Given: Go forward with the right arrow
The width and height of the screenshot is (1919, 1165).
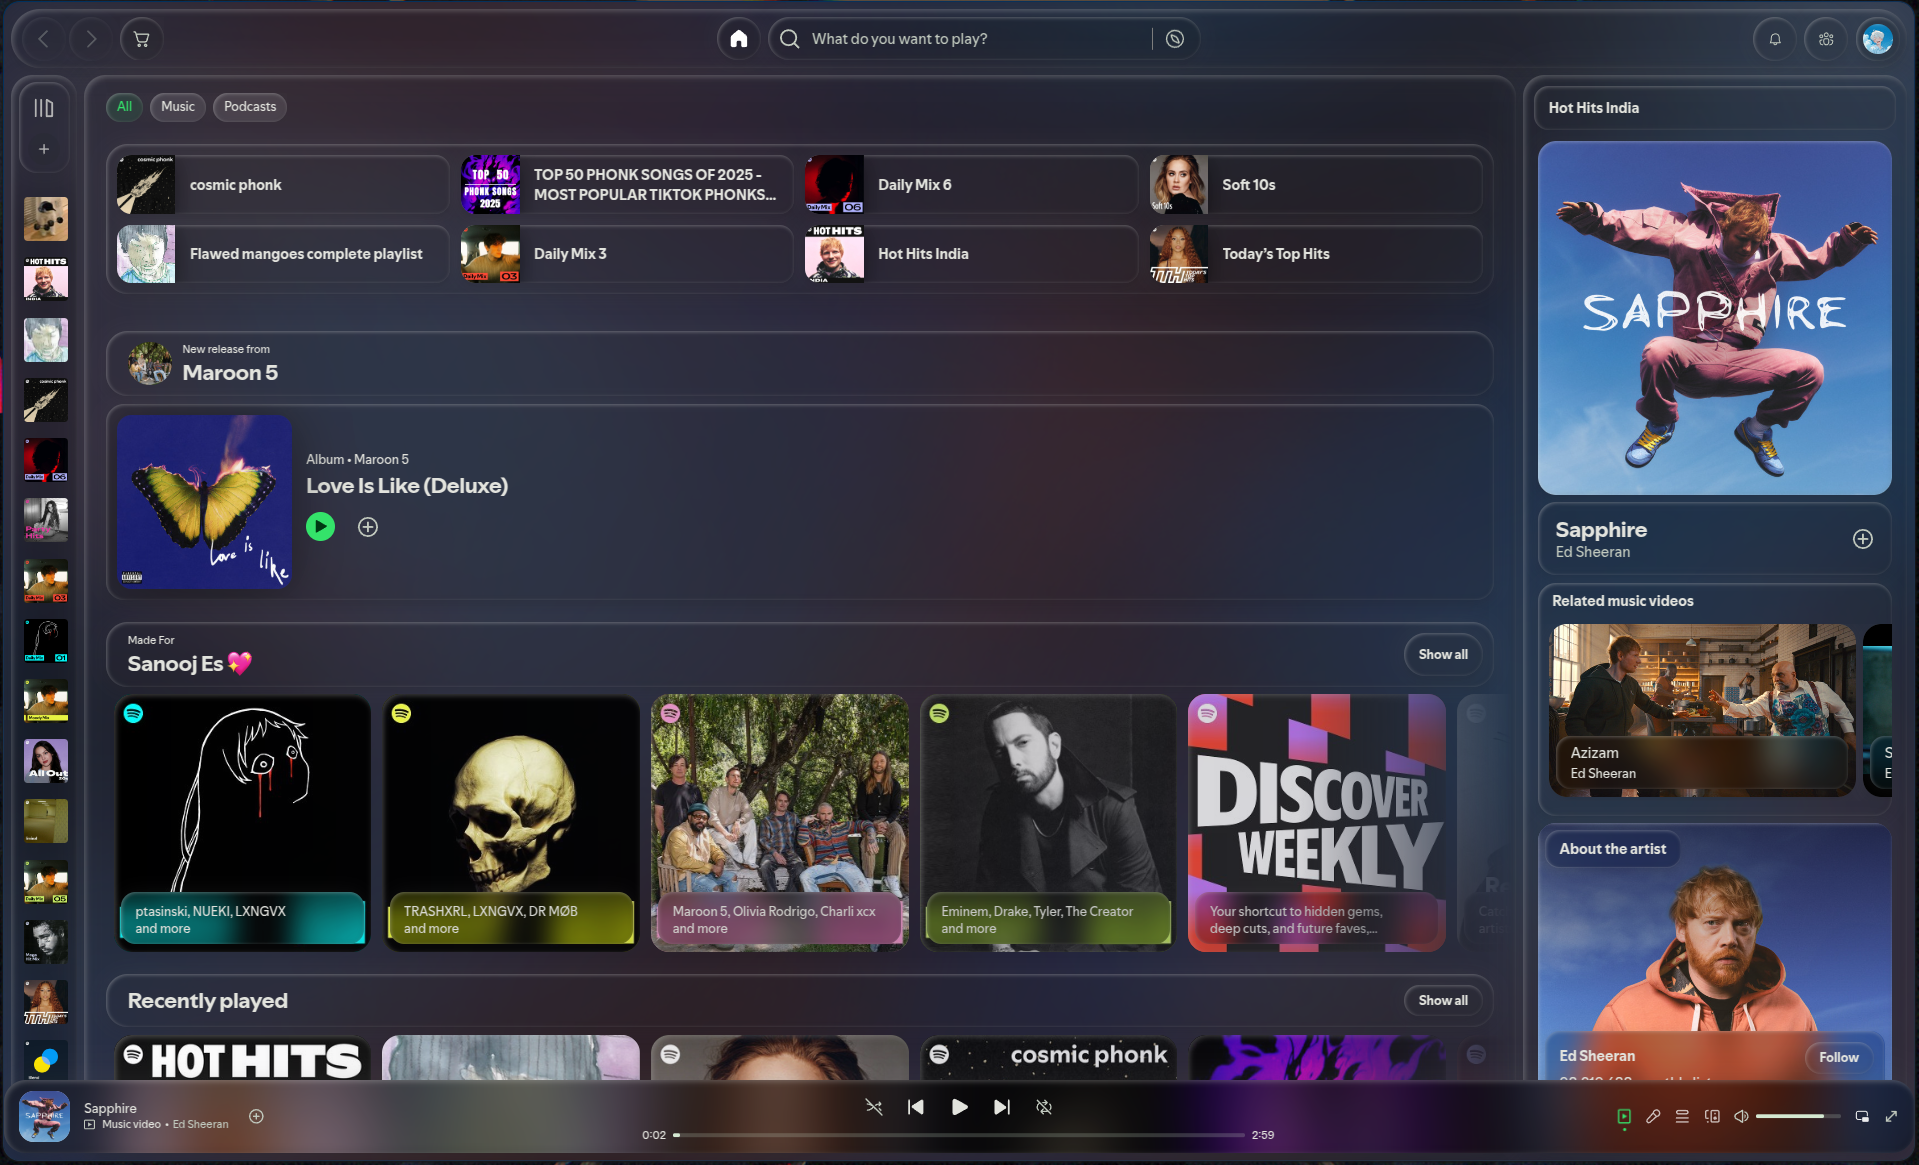Looking at the screenshot, I should pyautogui.click(x=91, y=39).
